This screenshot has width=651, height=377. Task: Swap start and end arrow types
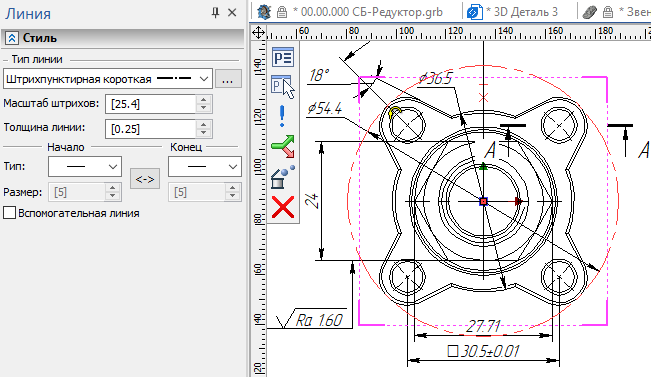coord(145,179)
